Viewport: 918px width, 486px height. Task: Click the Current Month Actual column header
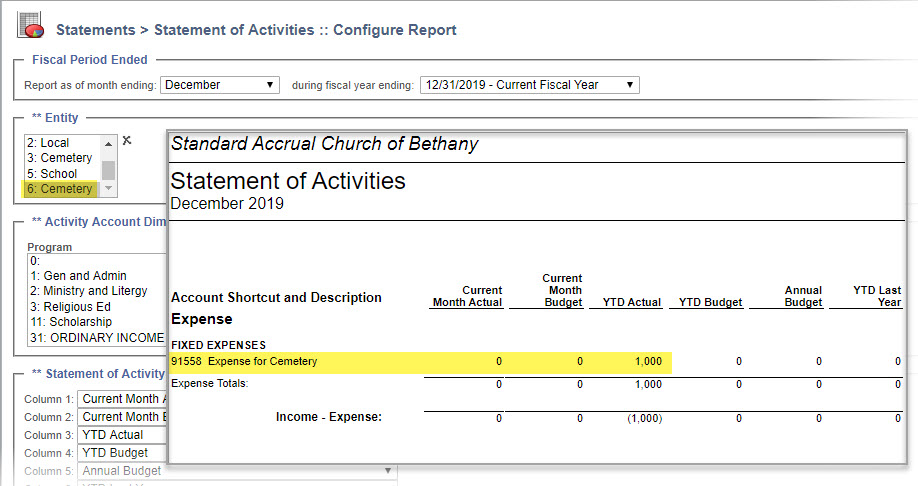pos(467,296)
